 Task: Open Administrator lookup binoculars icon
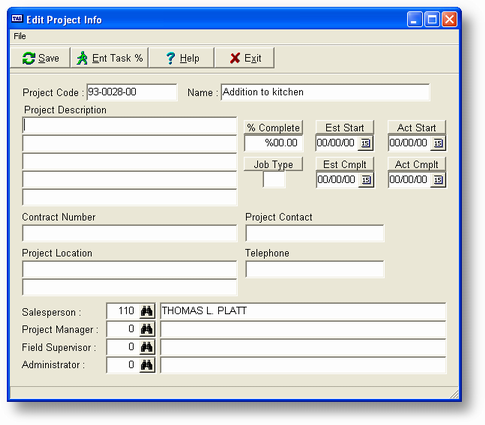147,365
